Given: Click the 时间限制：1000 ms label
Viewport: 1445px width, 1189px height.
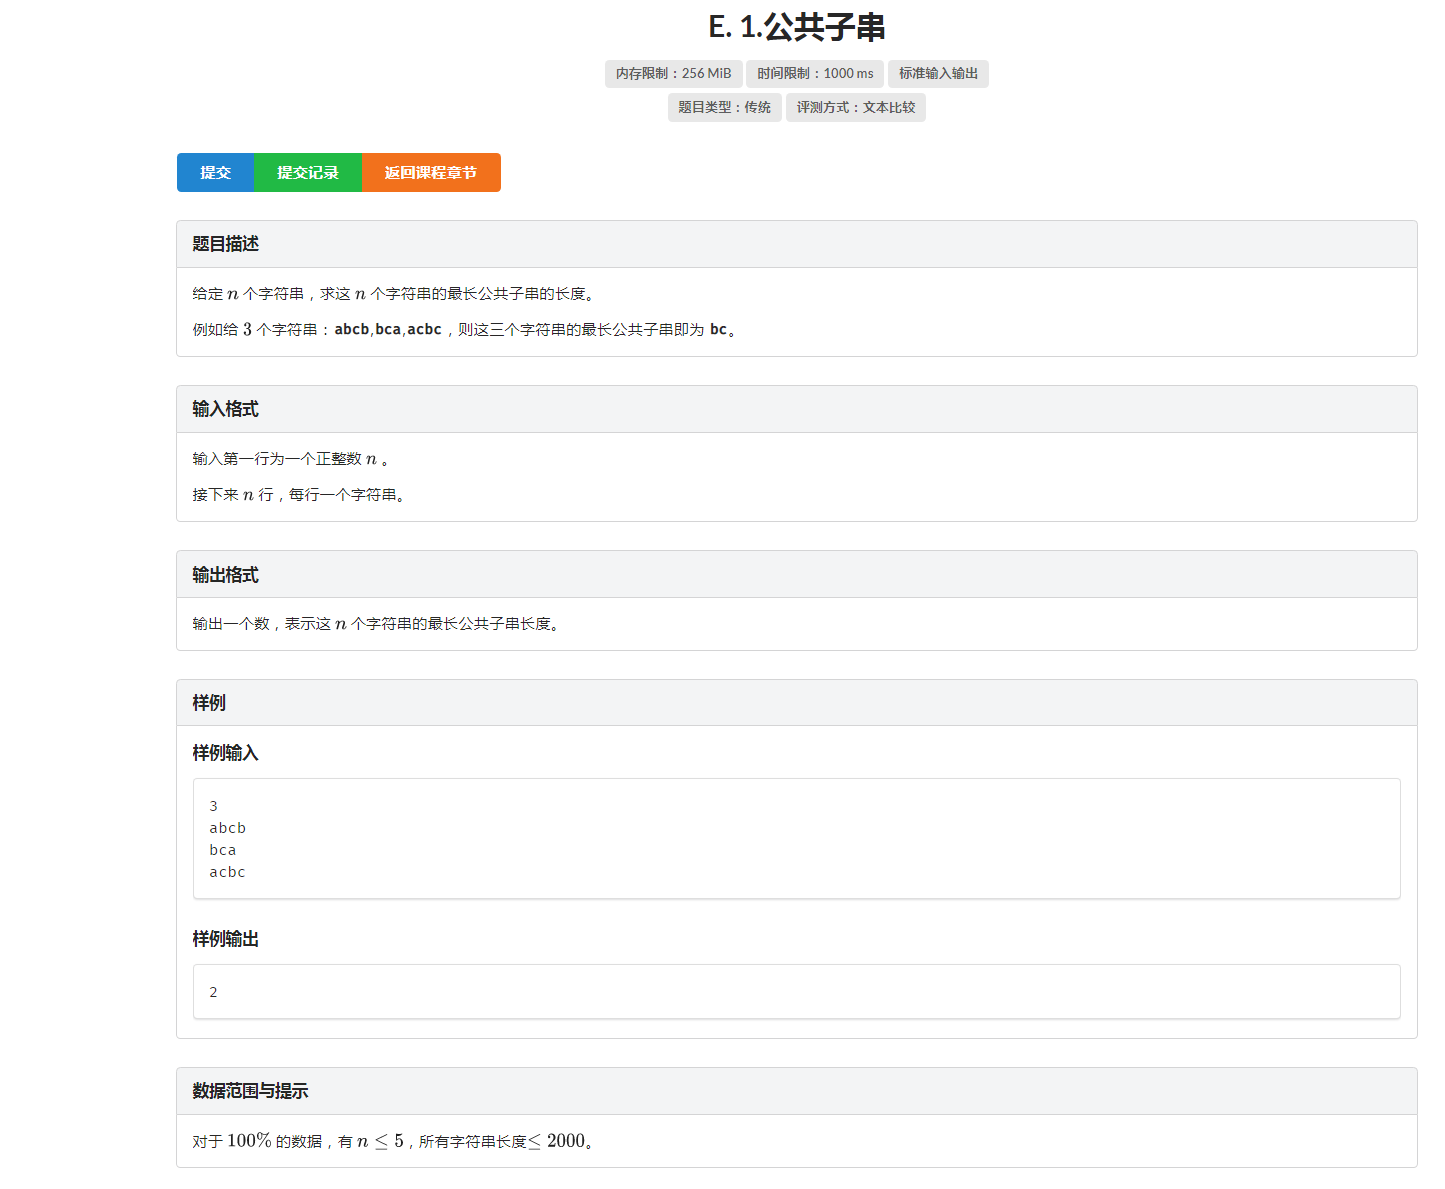Looking at the screenshot, I should (815, 73).
